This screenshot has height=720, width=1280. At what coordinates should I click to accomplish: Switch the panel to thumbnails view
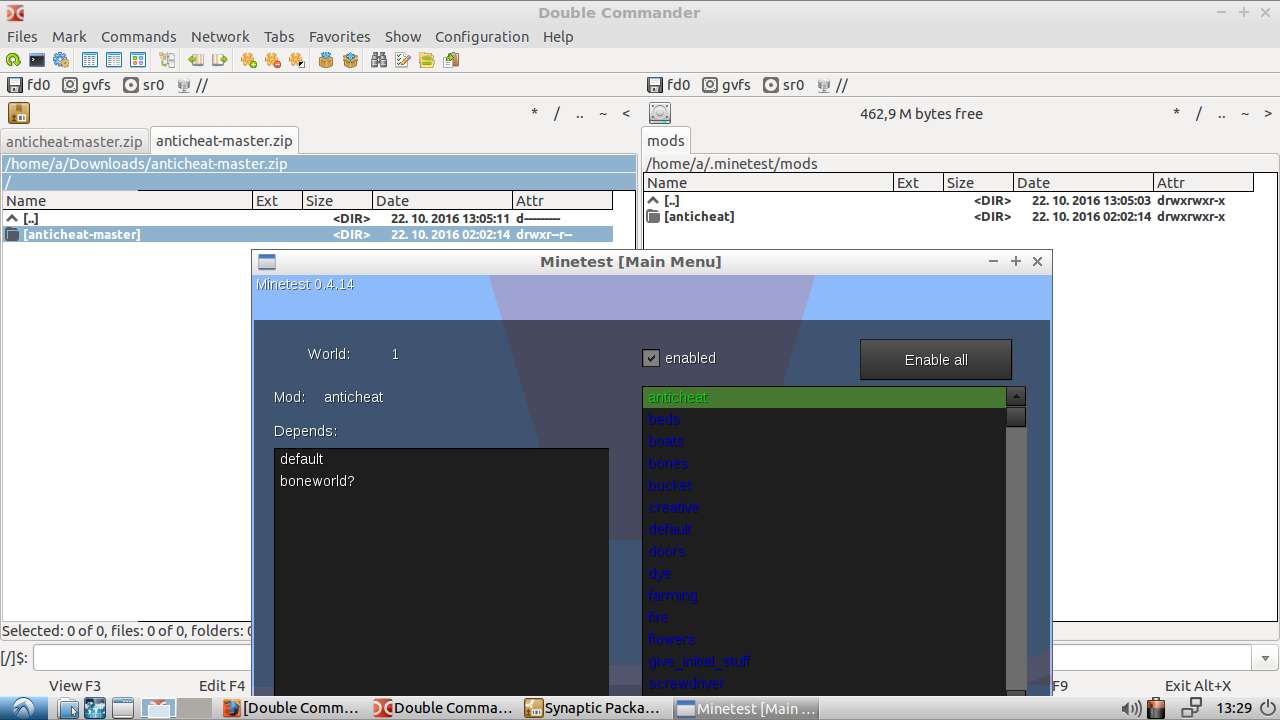point(140,59)
